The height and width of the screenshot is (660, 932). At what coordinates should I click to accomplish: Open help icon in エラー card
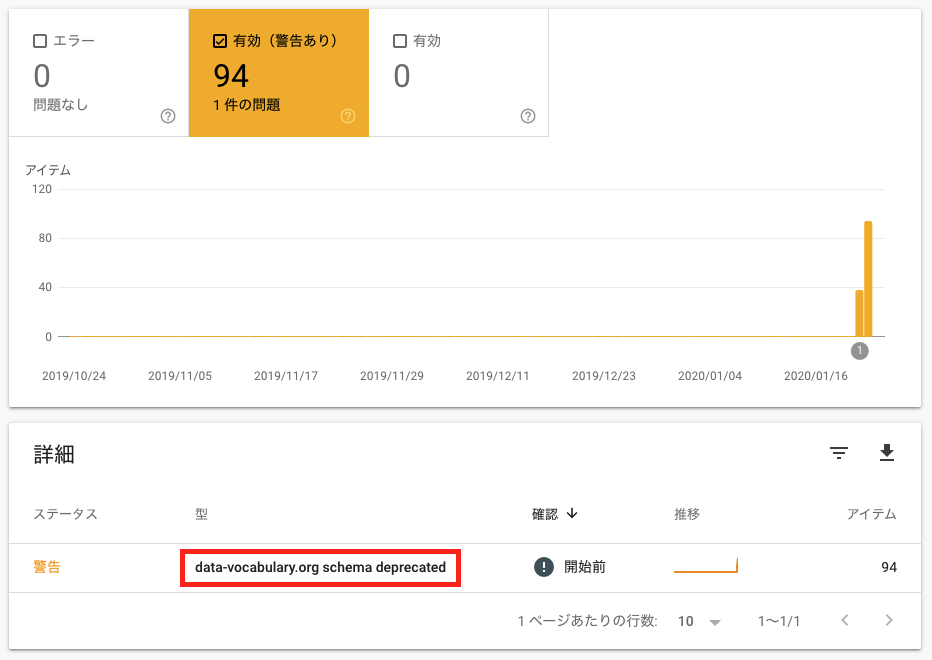[168, 116]
